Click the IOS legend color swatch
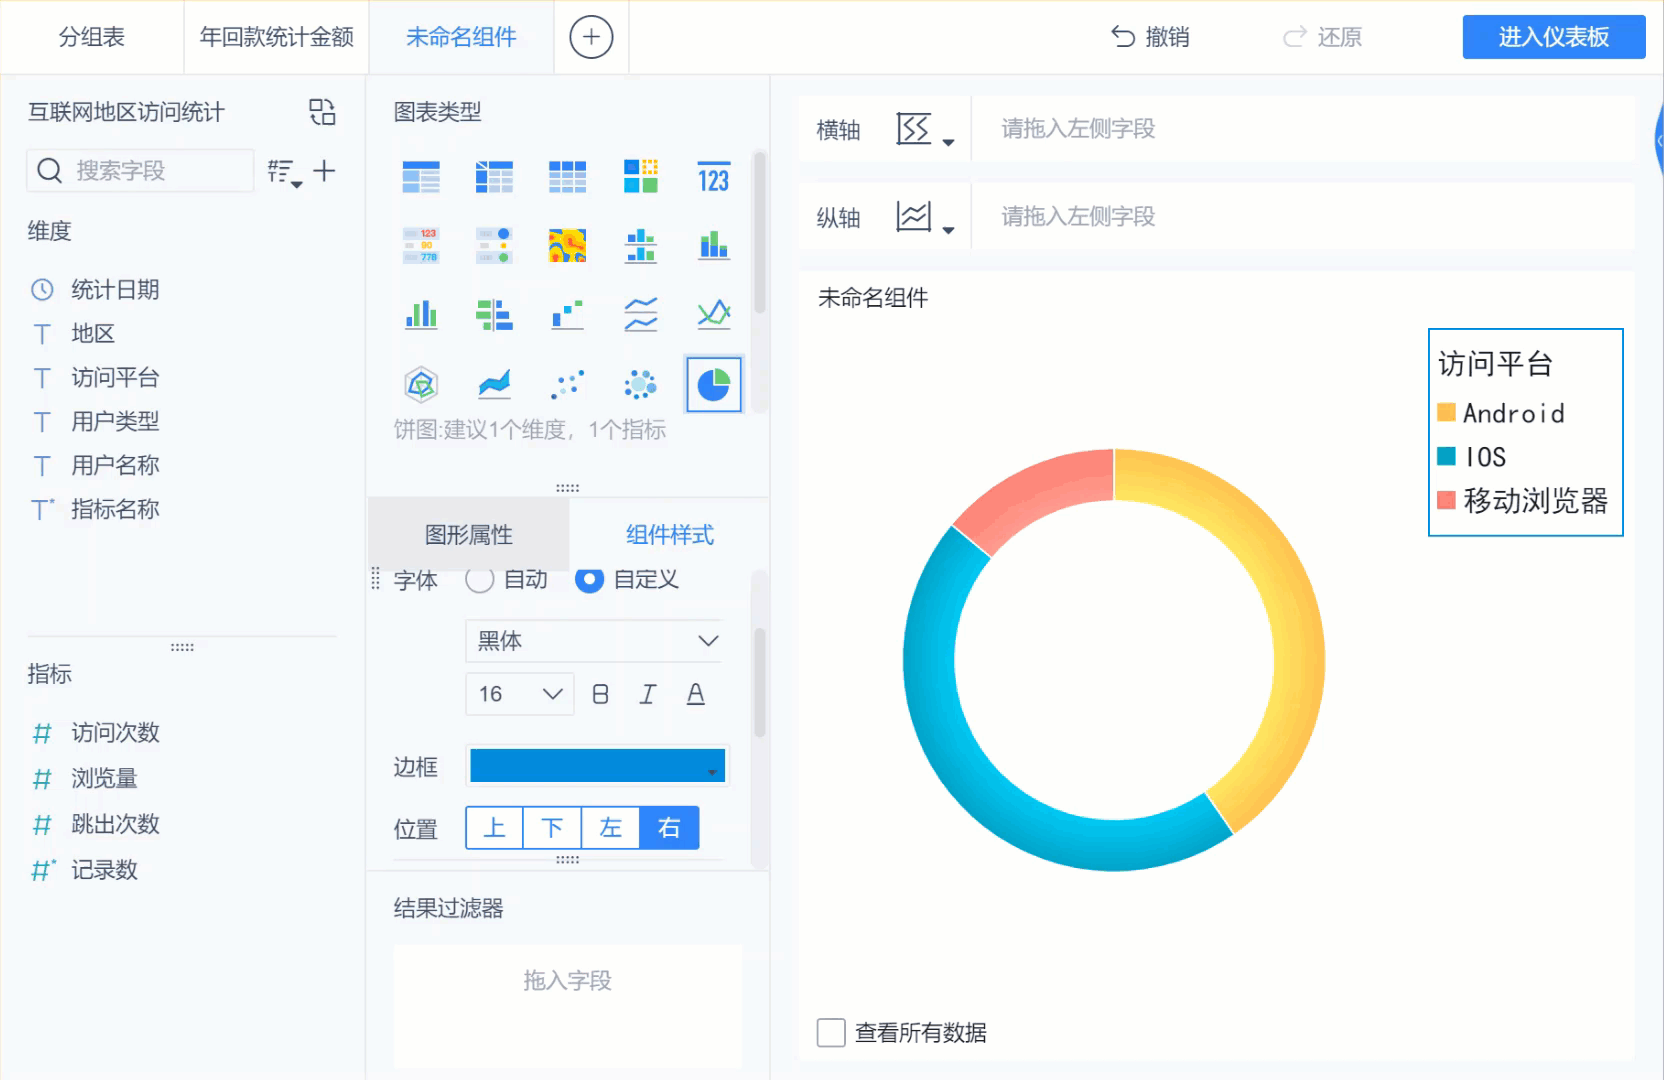Viewport: 1664px width, 1080px height. pos(1446,457)
